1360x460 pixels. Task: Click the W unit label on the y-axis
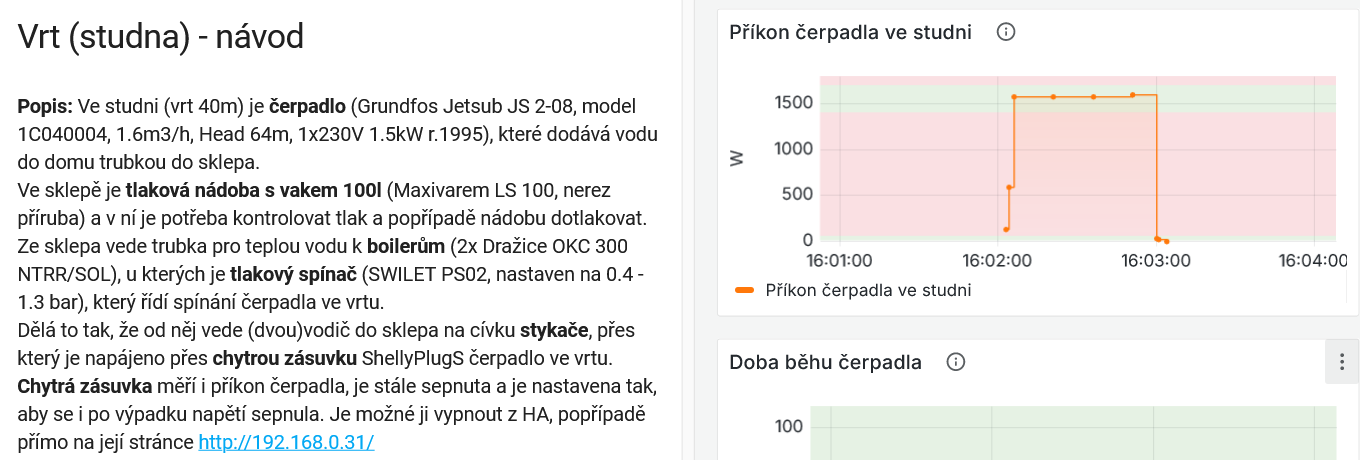[x=737, y=158]
